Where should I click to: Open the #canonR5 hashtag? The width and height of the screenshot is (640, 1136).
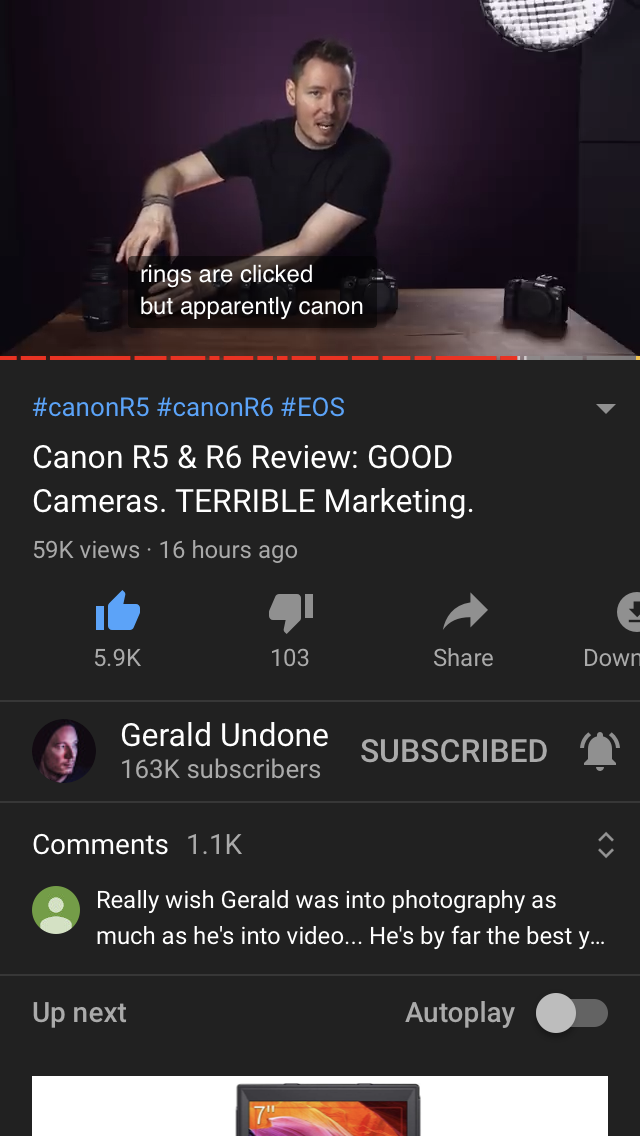point(91,407)
